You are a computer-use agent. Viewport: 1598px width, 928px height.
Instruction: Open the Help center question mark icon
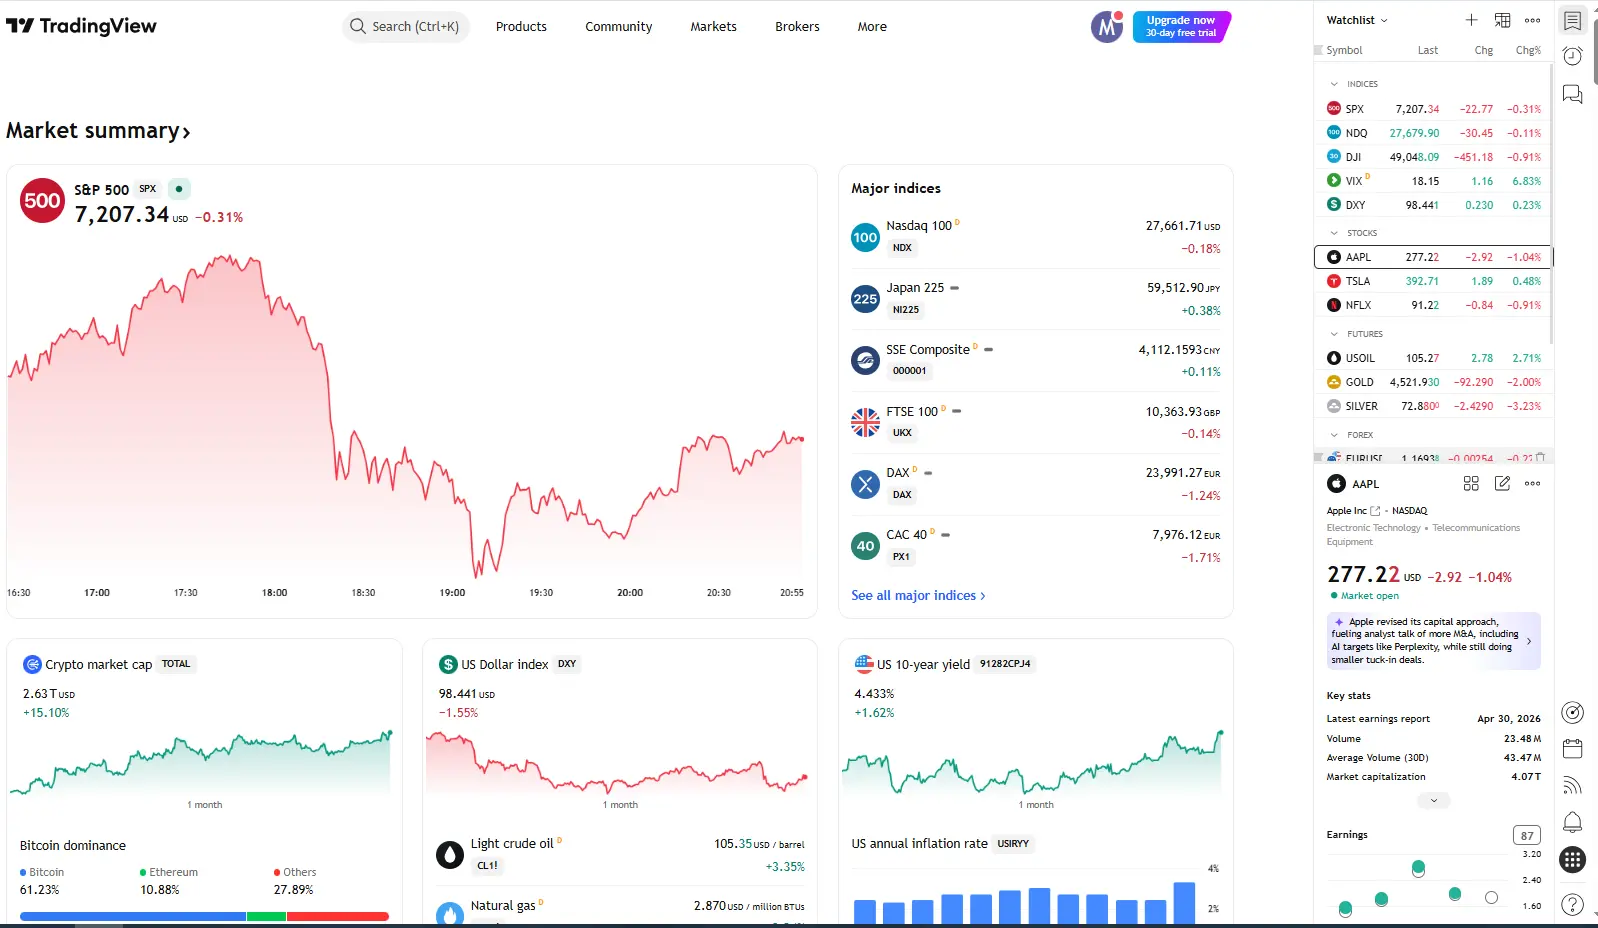coord(1573,904)
